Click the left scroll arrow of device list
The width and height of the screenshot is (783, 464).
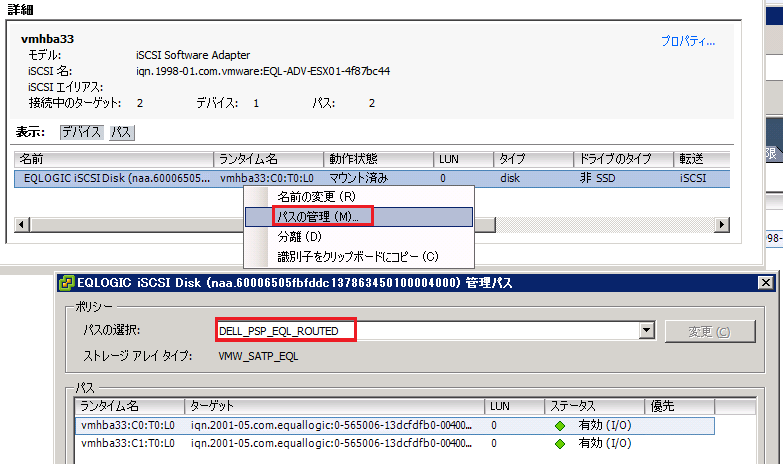tap(21, 224)
